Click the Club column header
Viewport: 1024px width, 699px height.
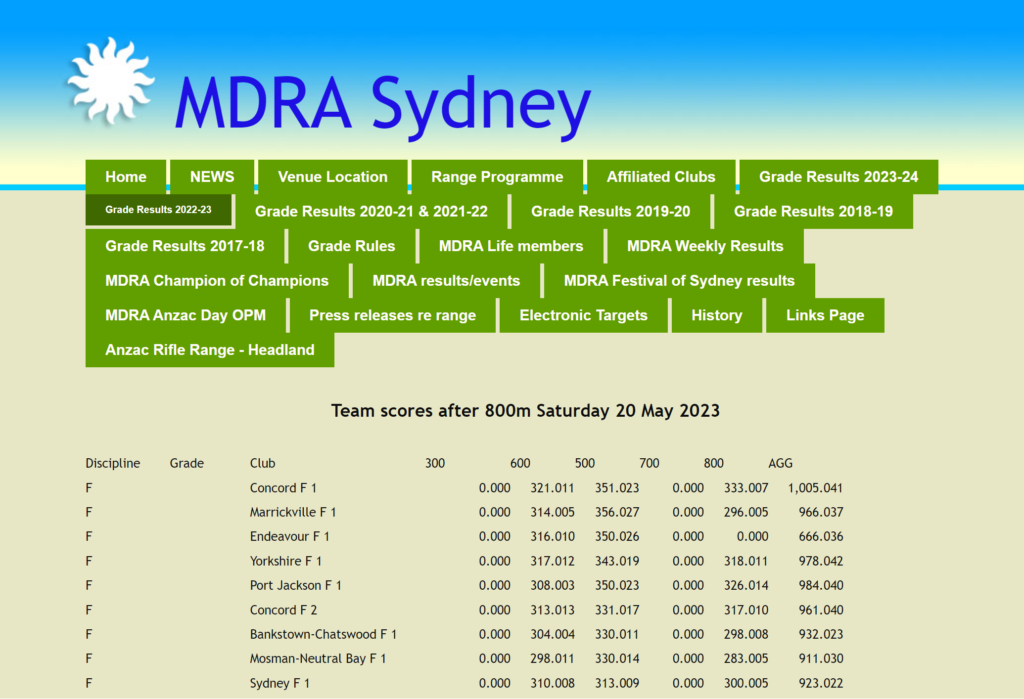263,463
